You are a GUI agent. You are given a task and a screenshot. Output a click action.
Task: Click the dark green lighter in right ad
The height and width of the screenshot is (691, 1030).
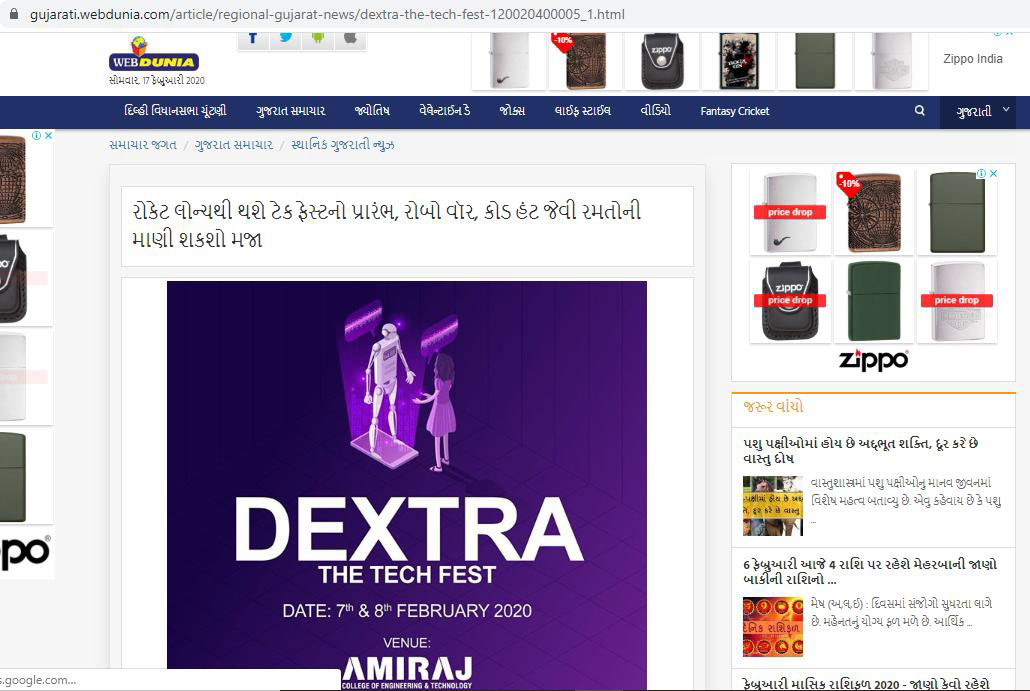click(x=873, y=301)
